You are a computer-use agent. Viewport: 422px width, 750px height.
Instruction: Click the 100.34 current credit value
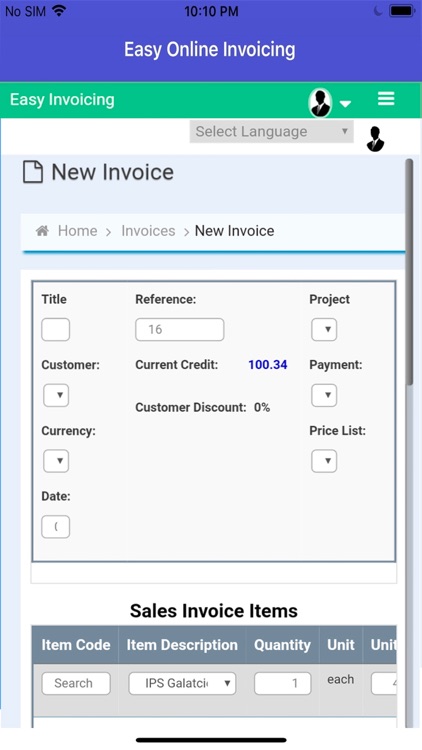[x=268, y=365]
